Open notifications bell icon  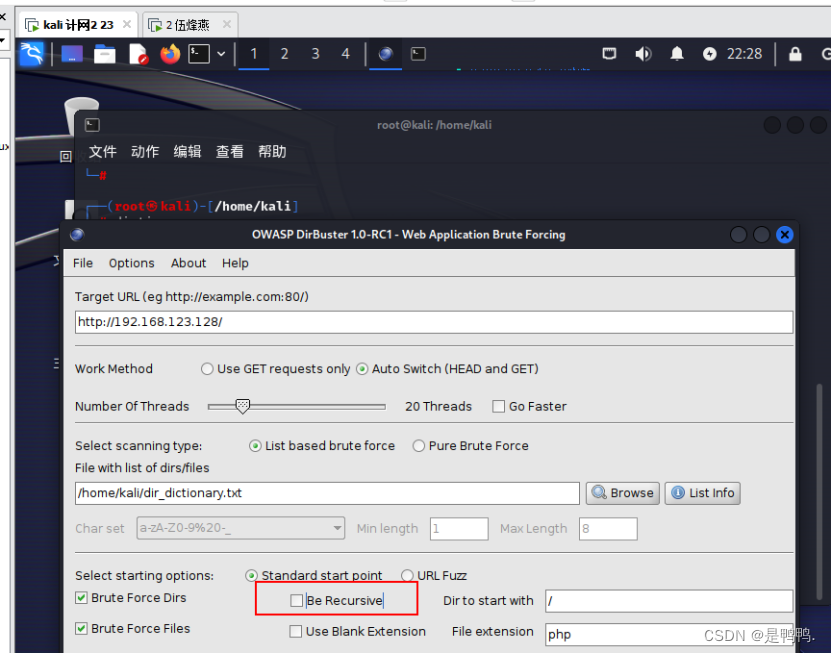pos(677,54)
